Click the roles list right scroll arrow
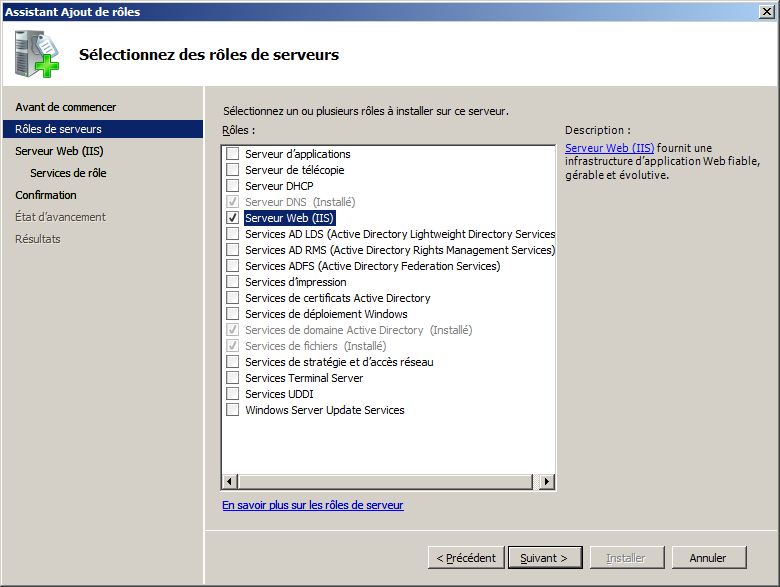 click(x=546, y=482)
